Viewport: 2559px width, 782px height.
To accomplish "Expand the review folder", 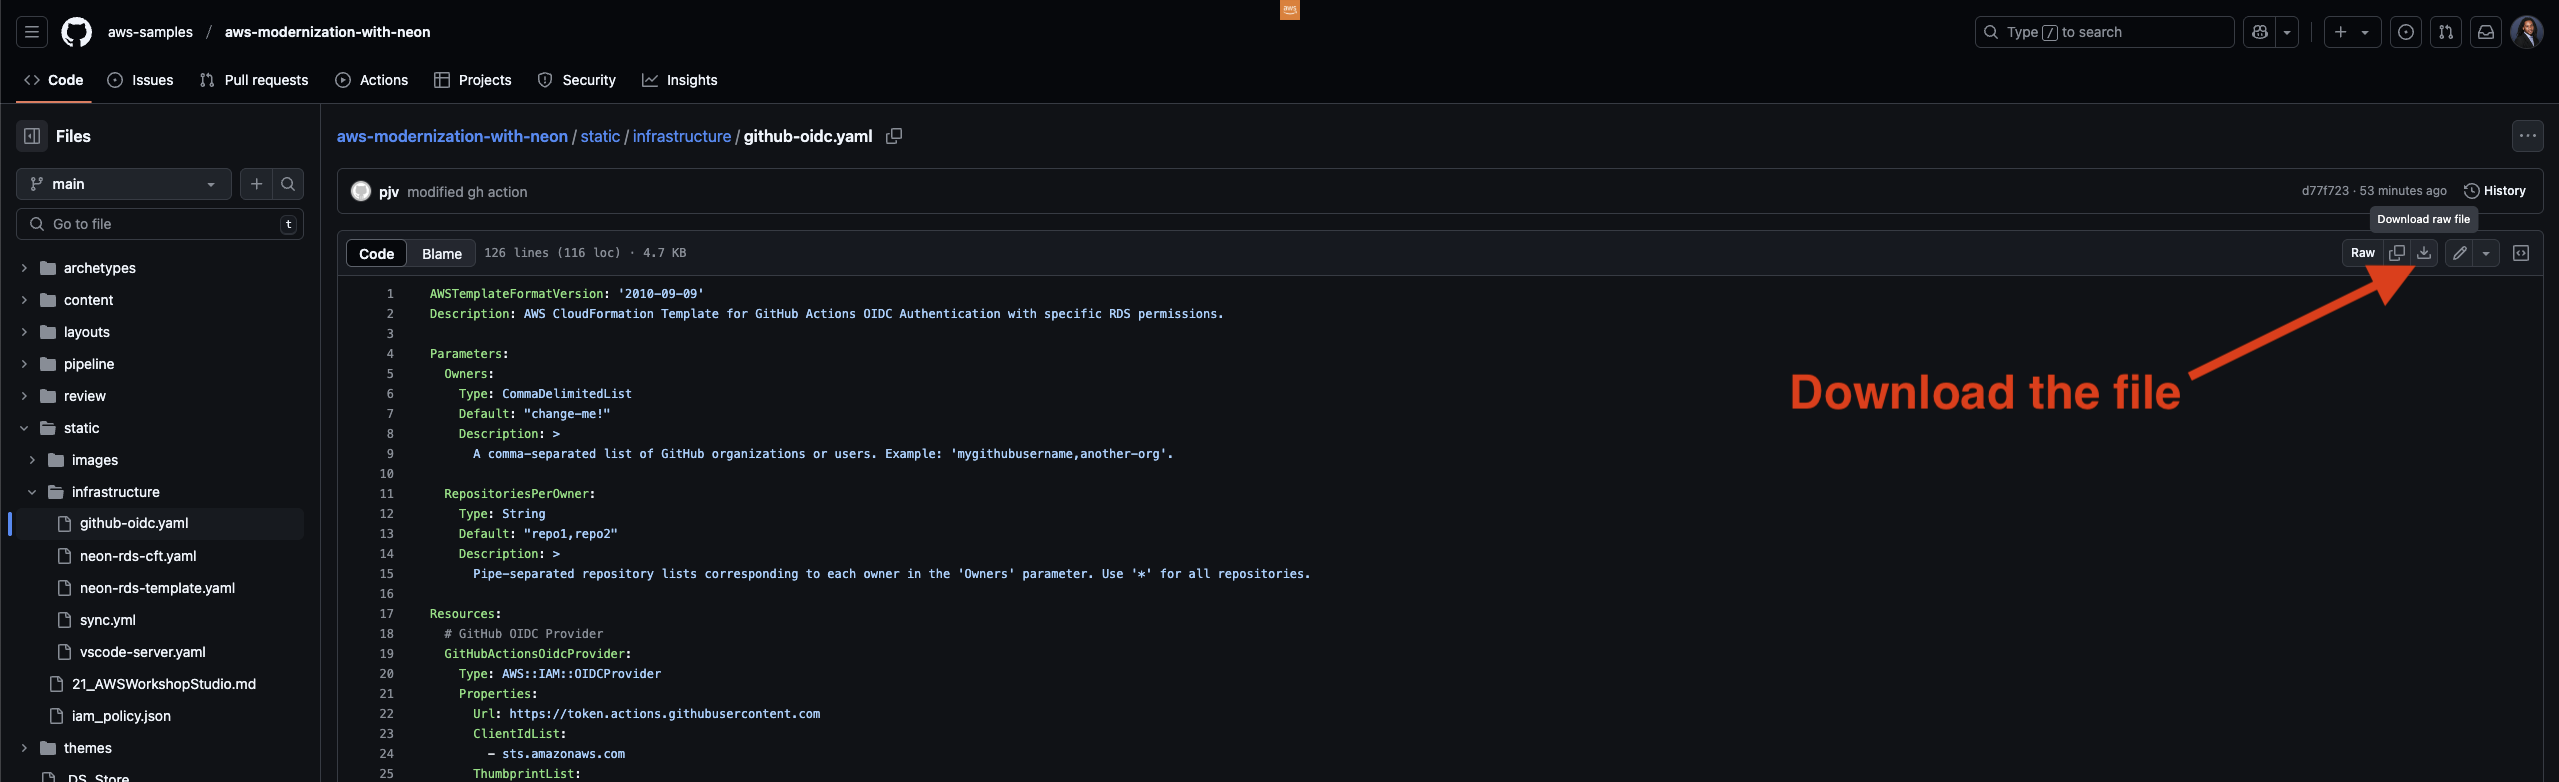I will [24, 396].
